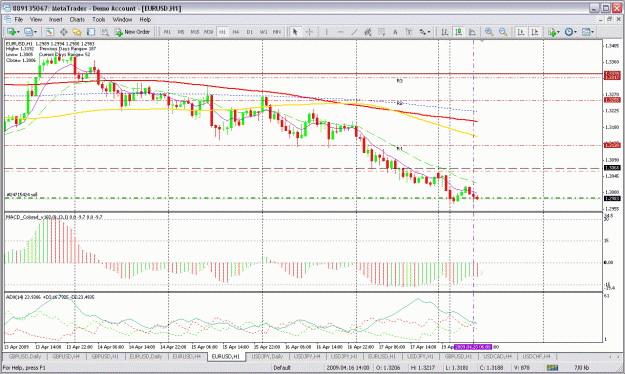Switch to the EURUSD,H4 chart tab
This screenshot has width=625, height=374.
point(187,356)
